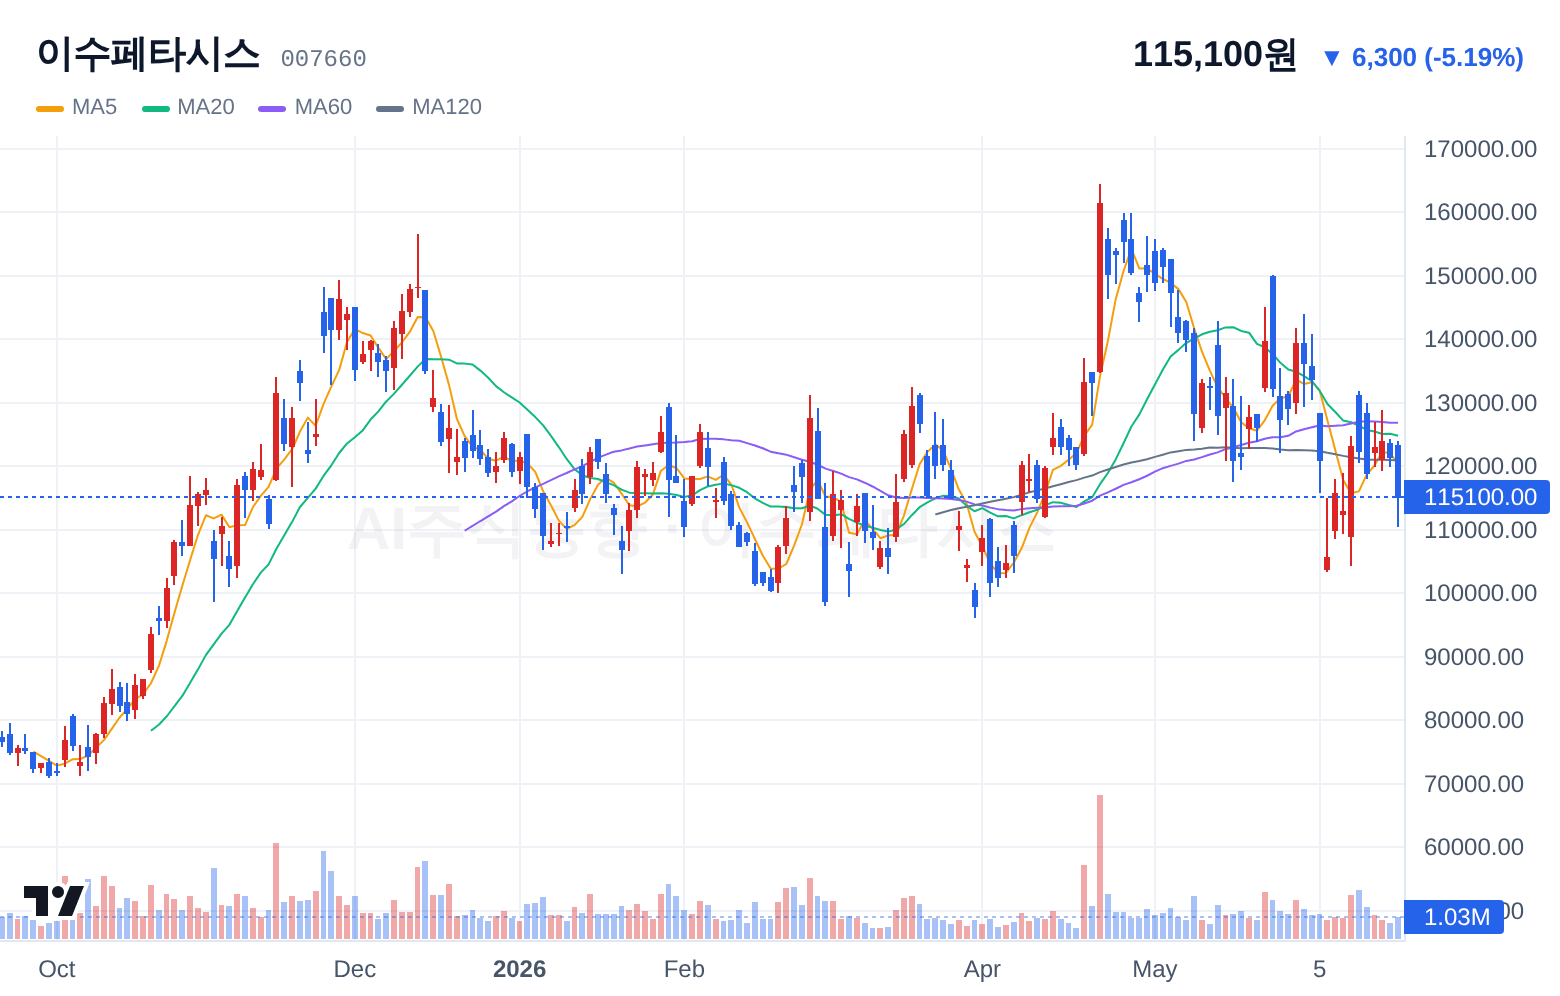Click the 120000.00 price axis label
Screen dimensions: 1560x996
pyautogui.click(x=1480, y=466)
